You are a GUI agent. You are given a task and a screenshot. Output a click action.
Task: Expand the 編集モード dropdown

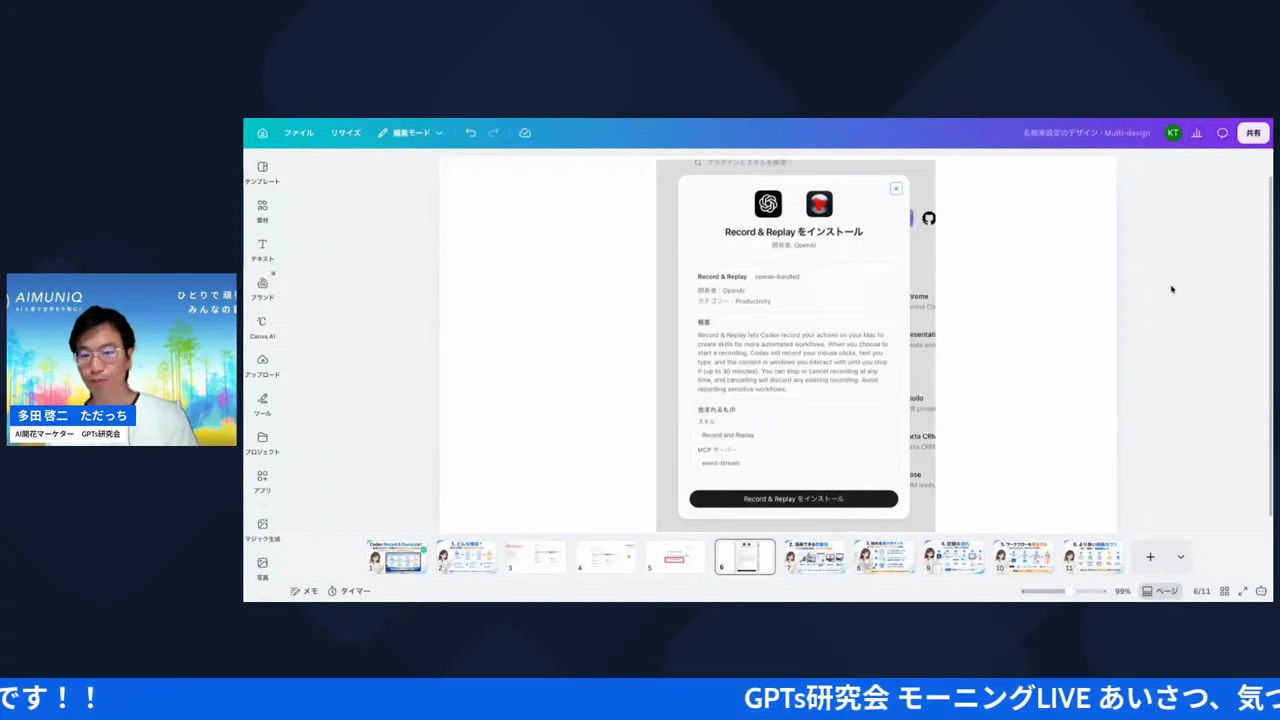click(x=410, y=133)
